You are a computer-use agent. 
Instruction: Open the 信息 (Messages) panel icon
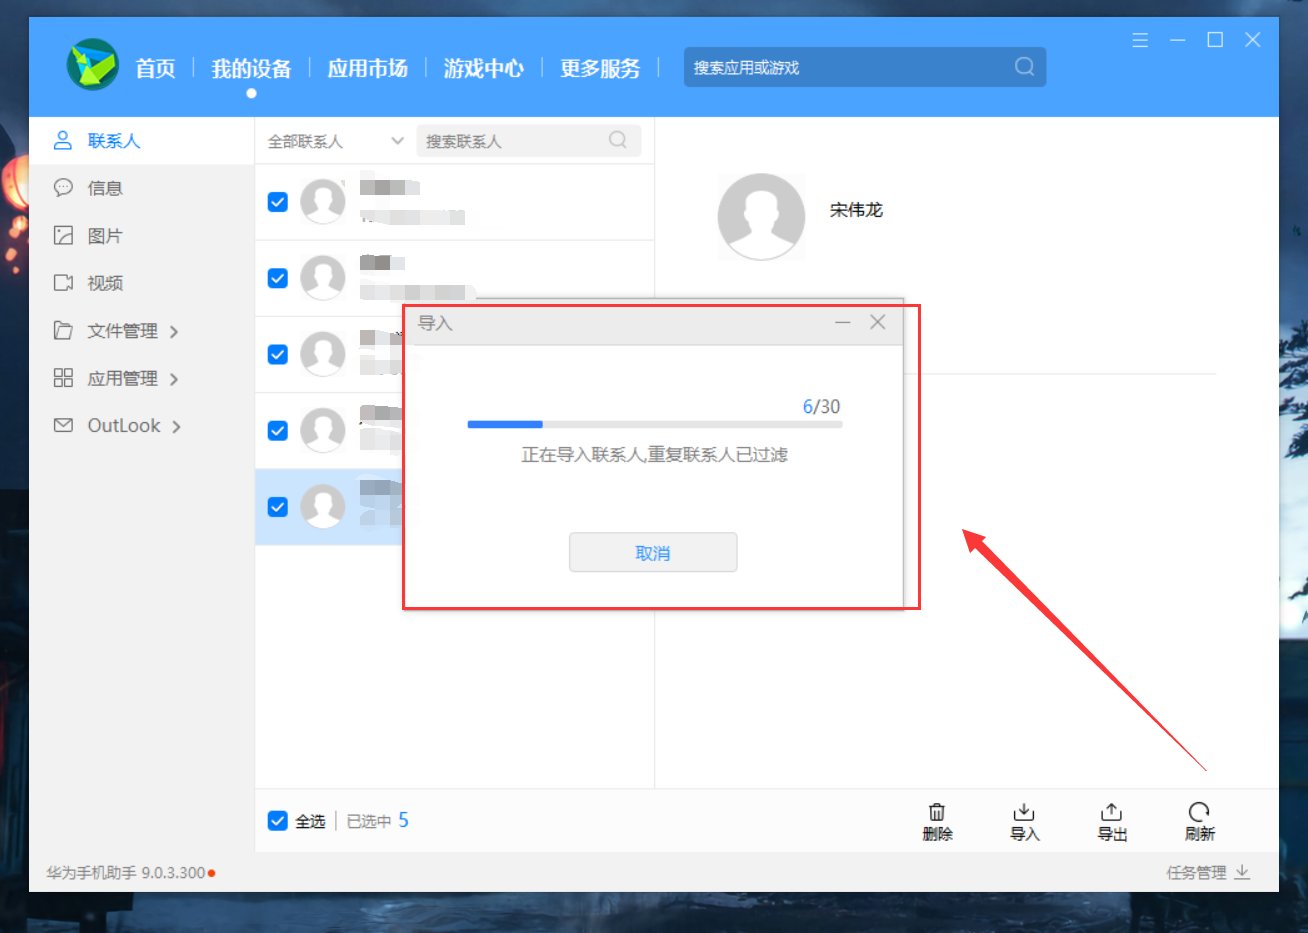[x=63, y=187]
